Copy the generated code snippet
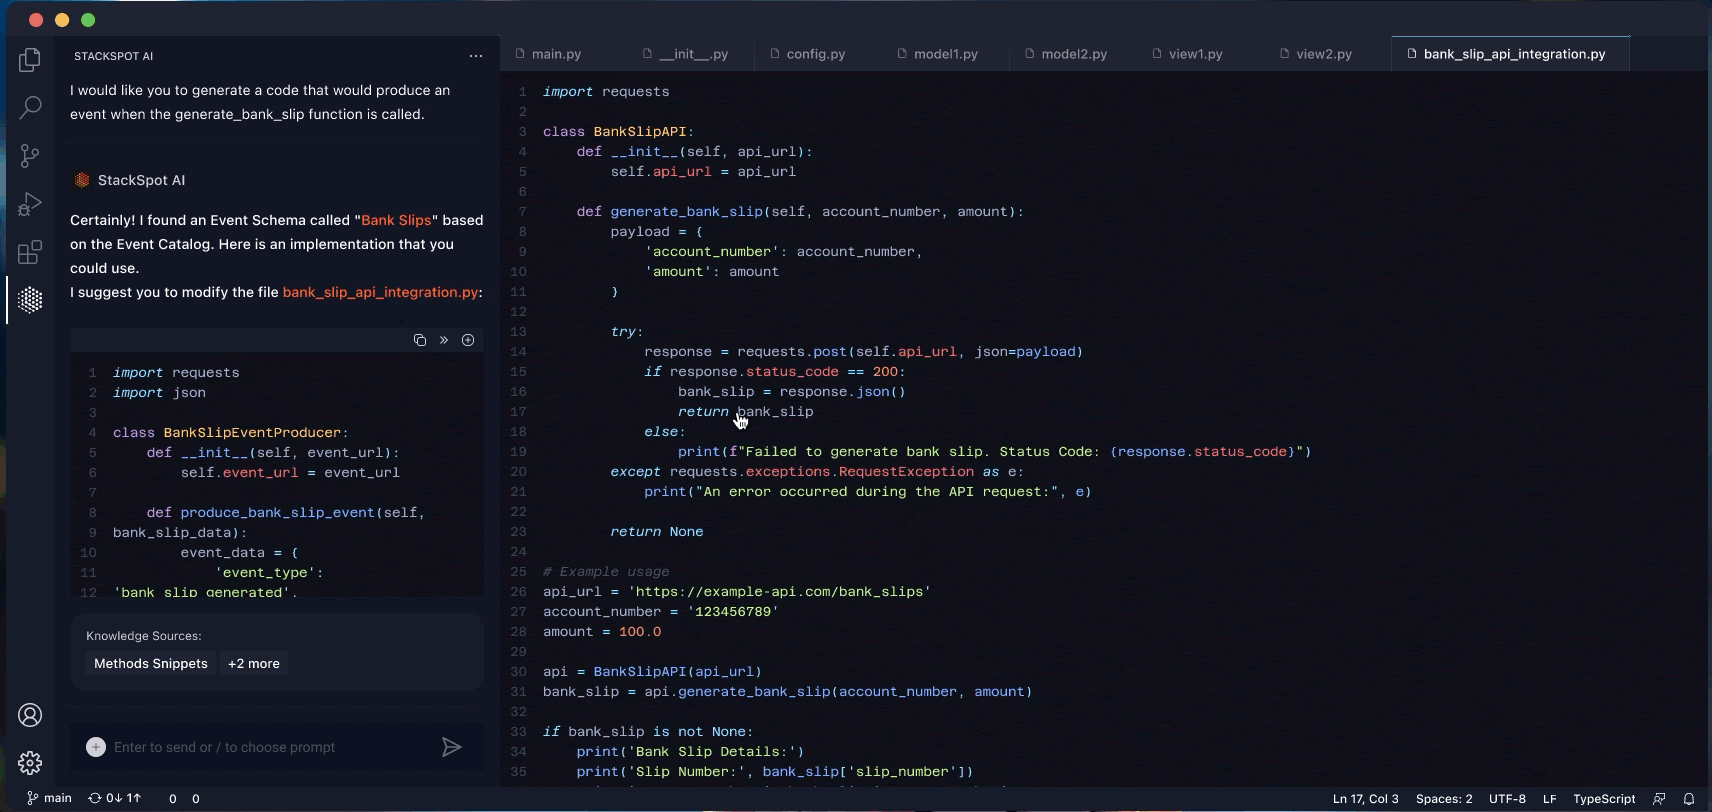The height and width of the screenshot is (812, 1712). pyautogui.click(x=420, y=340)
